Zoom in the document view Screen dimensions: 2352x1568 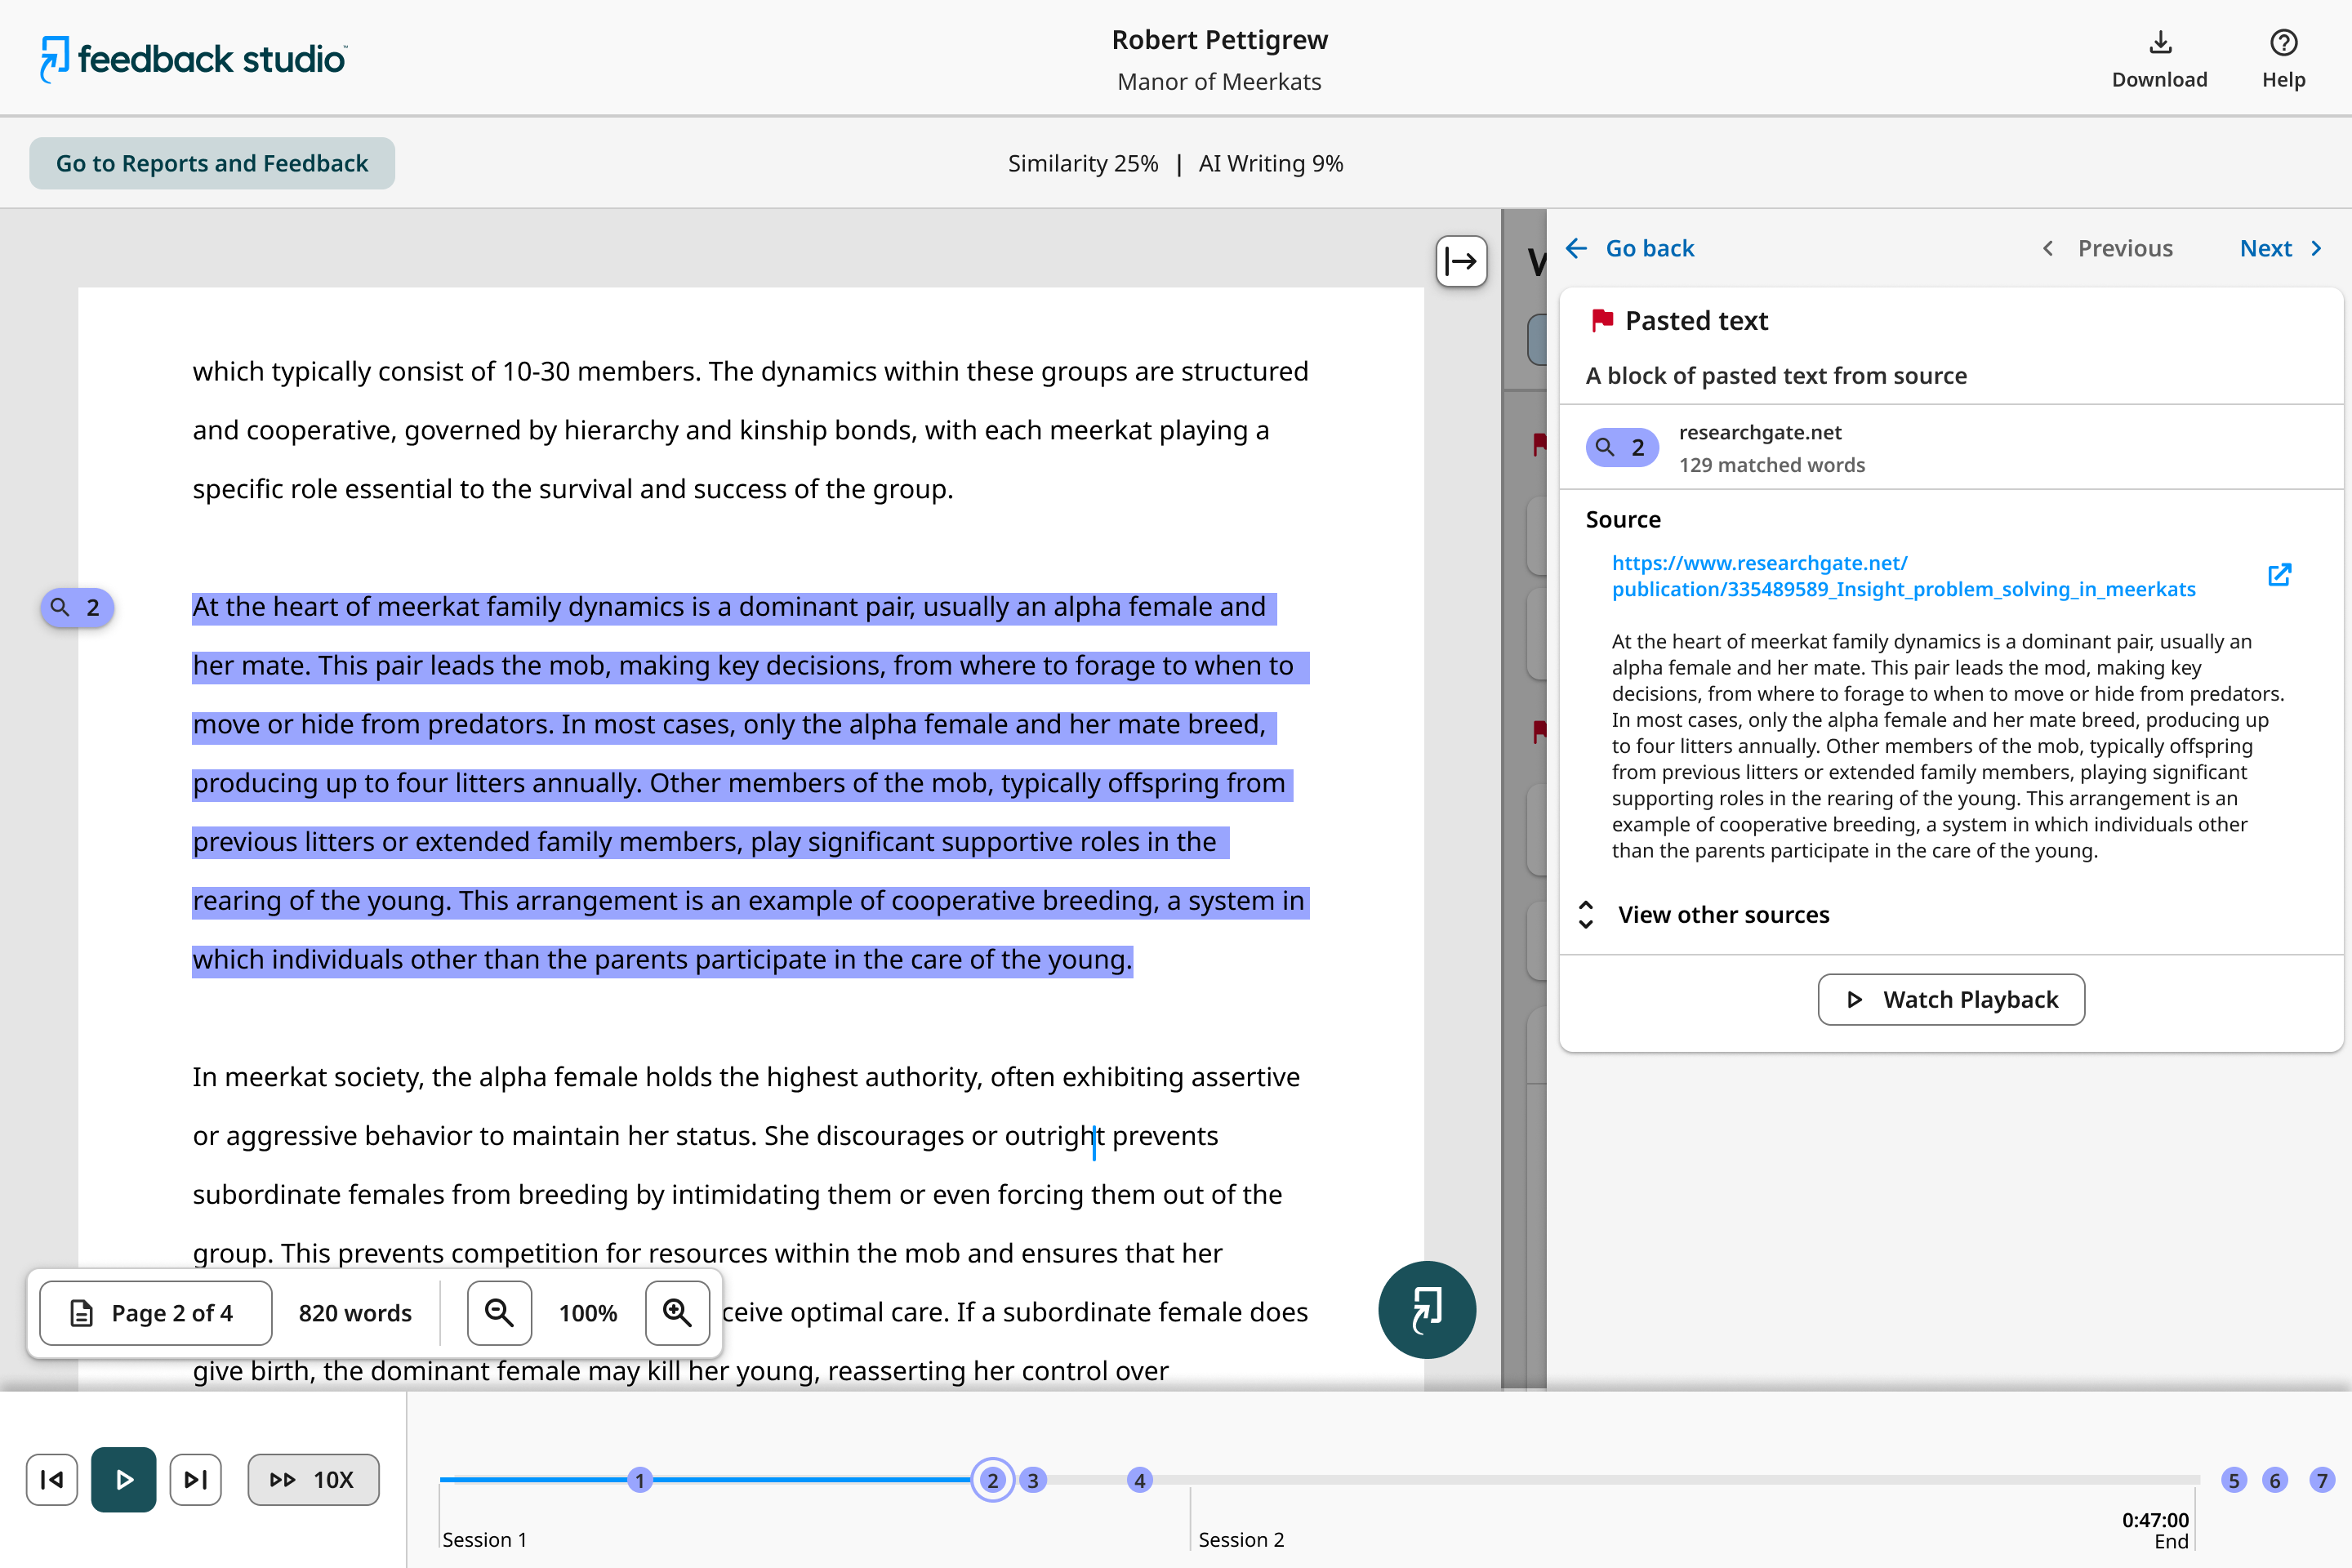pos(677,1313)
